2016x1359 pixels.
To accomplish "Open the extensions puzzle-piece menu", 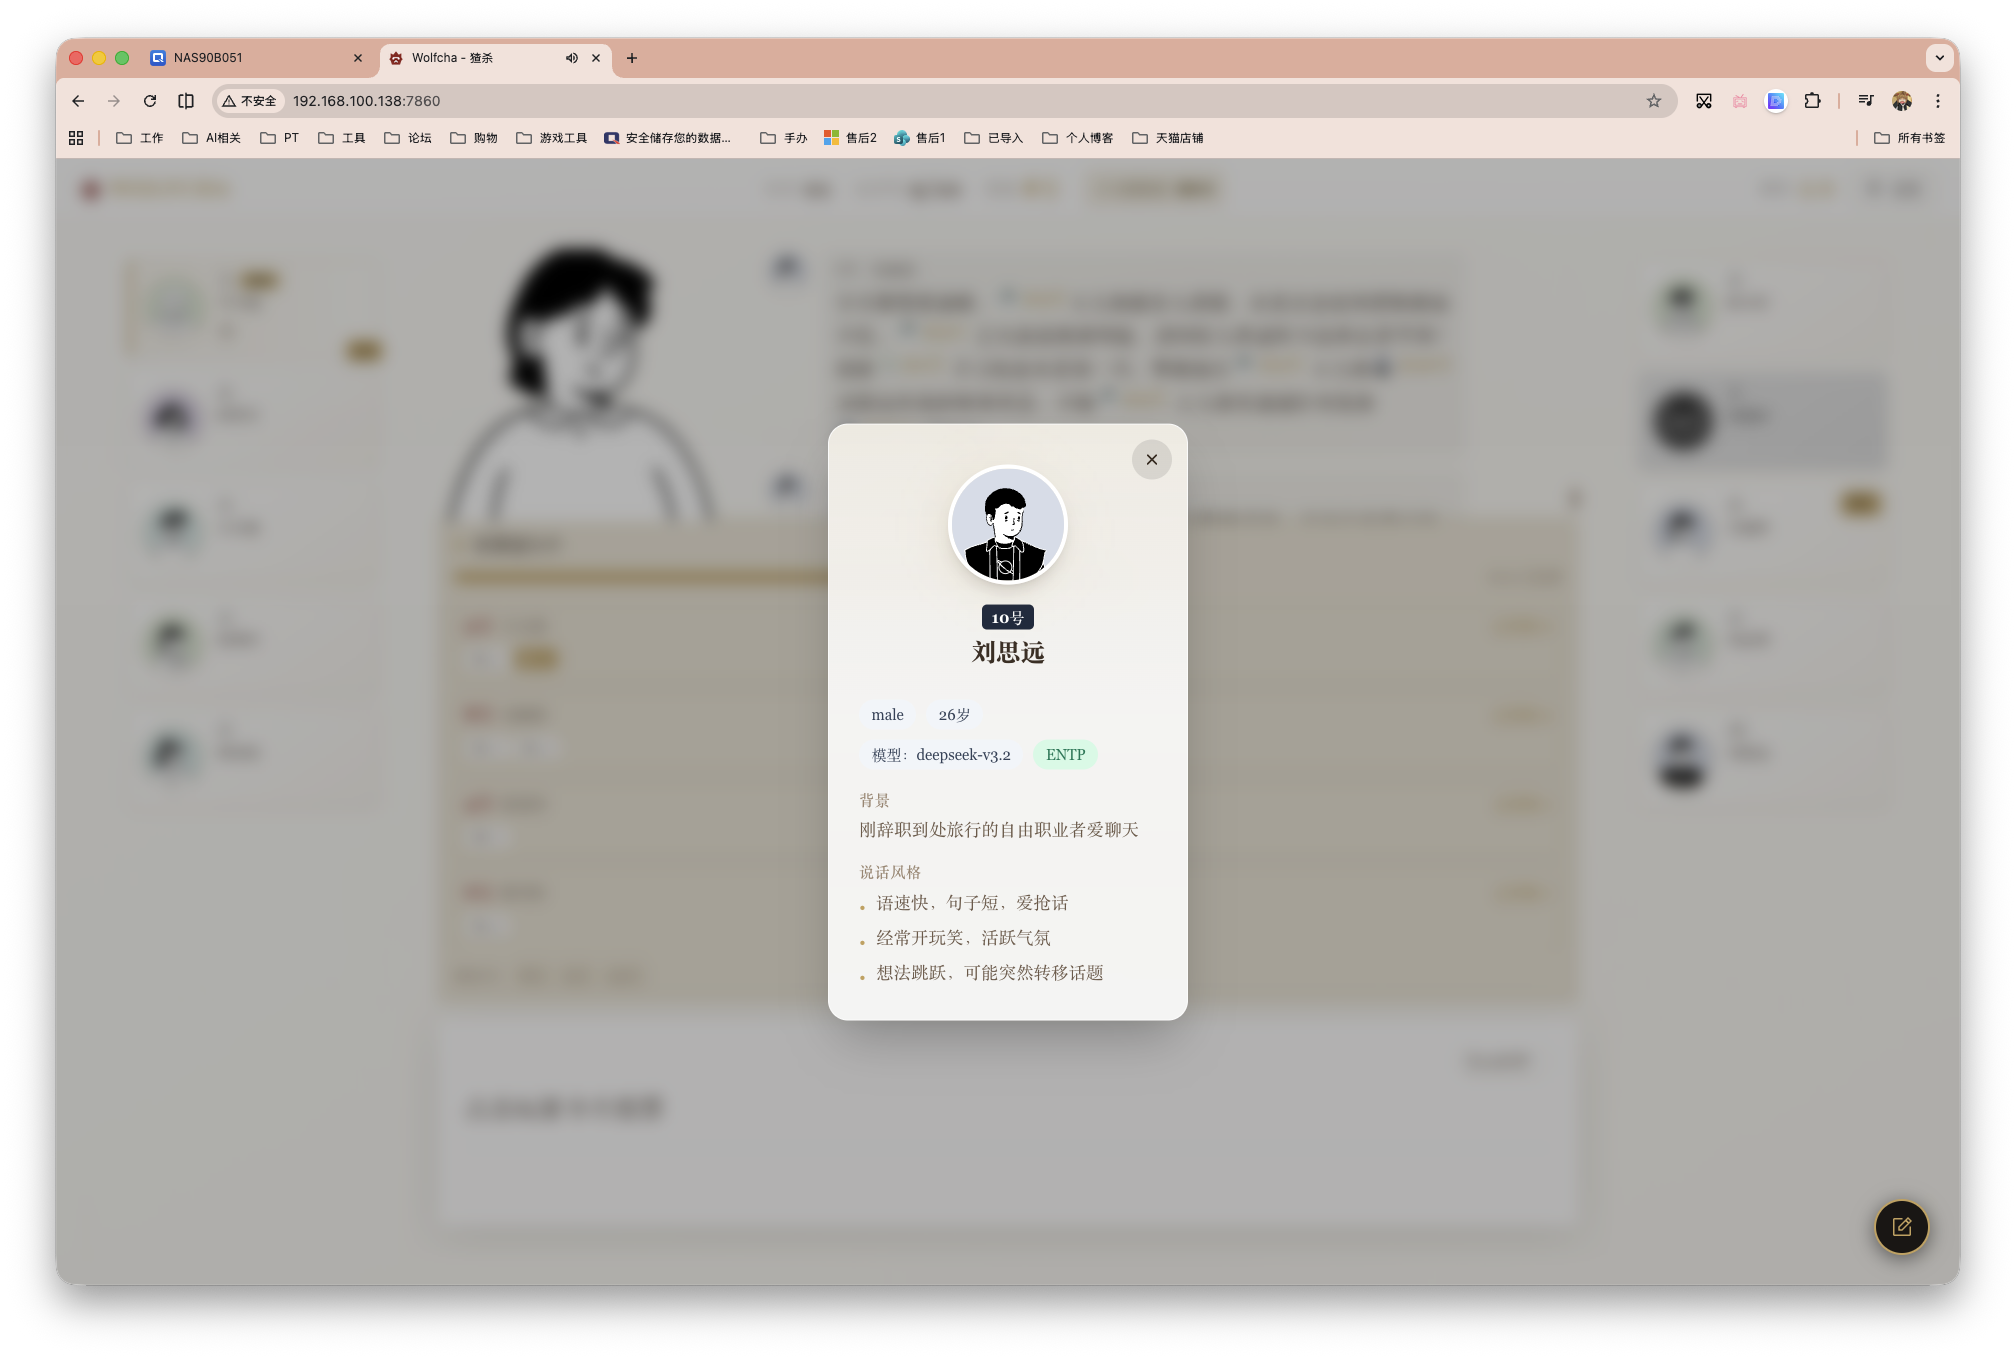I will (x=1812, y=101).
